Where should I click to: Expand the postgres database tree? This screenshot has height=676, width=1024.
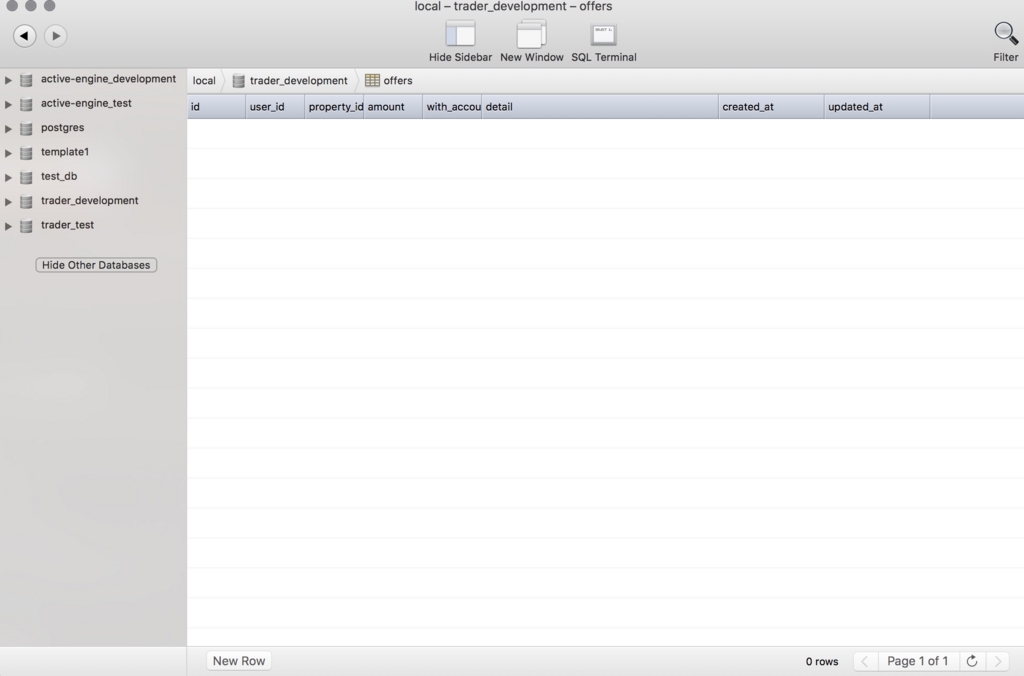coord(9,128)
